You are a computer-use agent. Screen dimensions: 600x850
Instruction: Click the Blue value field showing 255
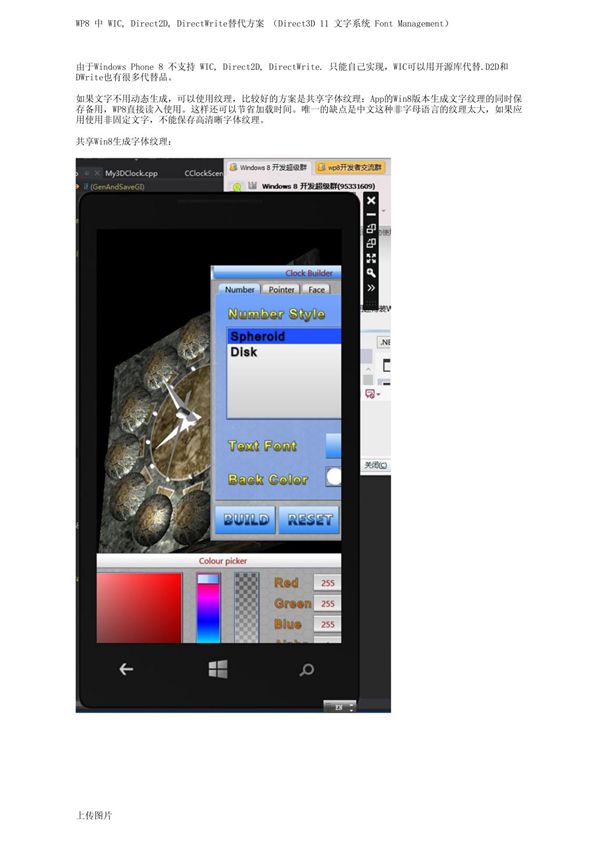pos(327,624)
